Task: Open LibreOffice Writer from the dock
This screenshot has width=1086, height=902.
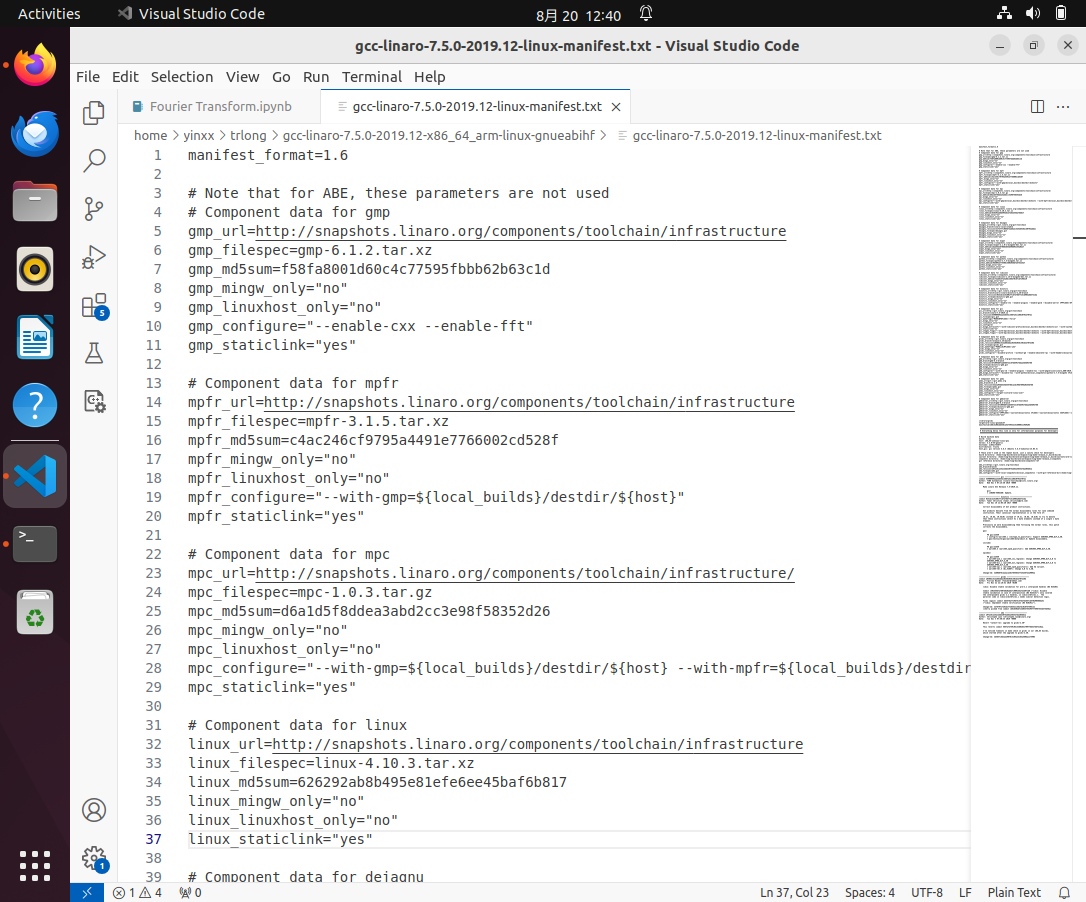Action: (x=35, y=337)
